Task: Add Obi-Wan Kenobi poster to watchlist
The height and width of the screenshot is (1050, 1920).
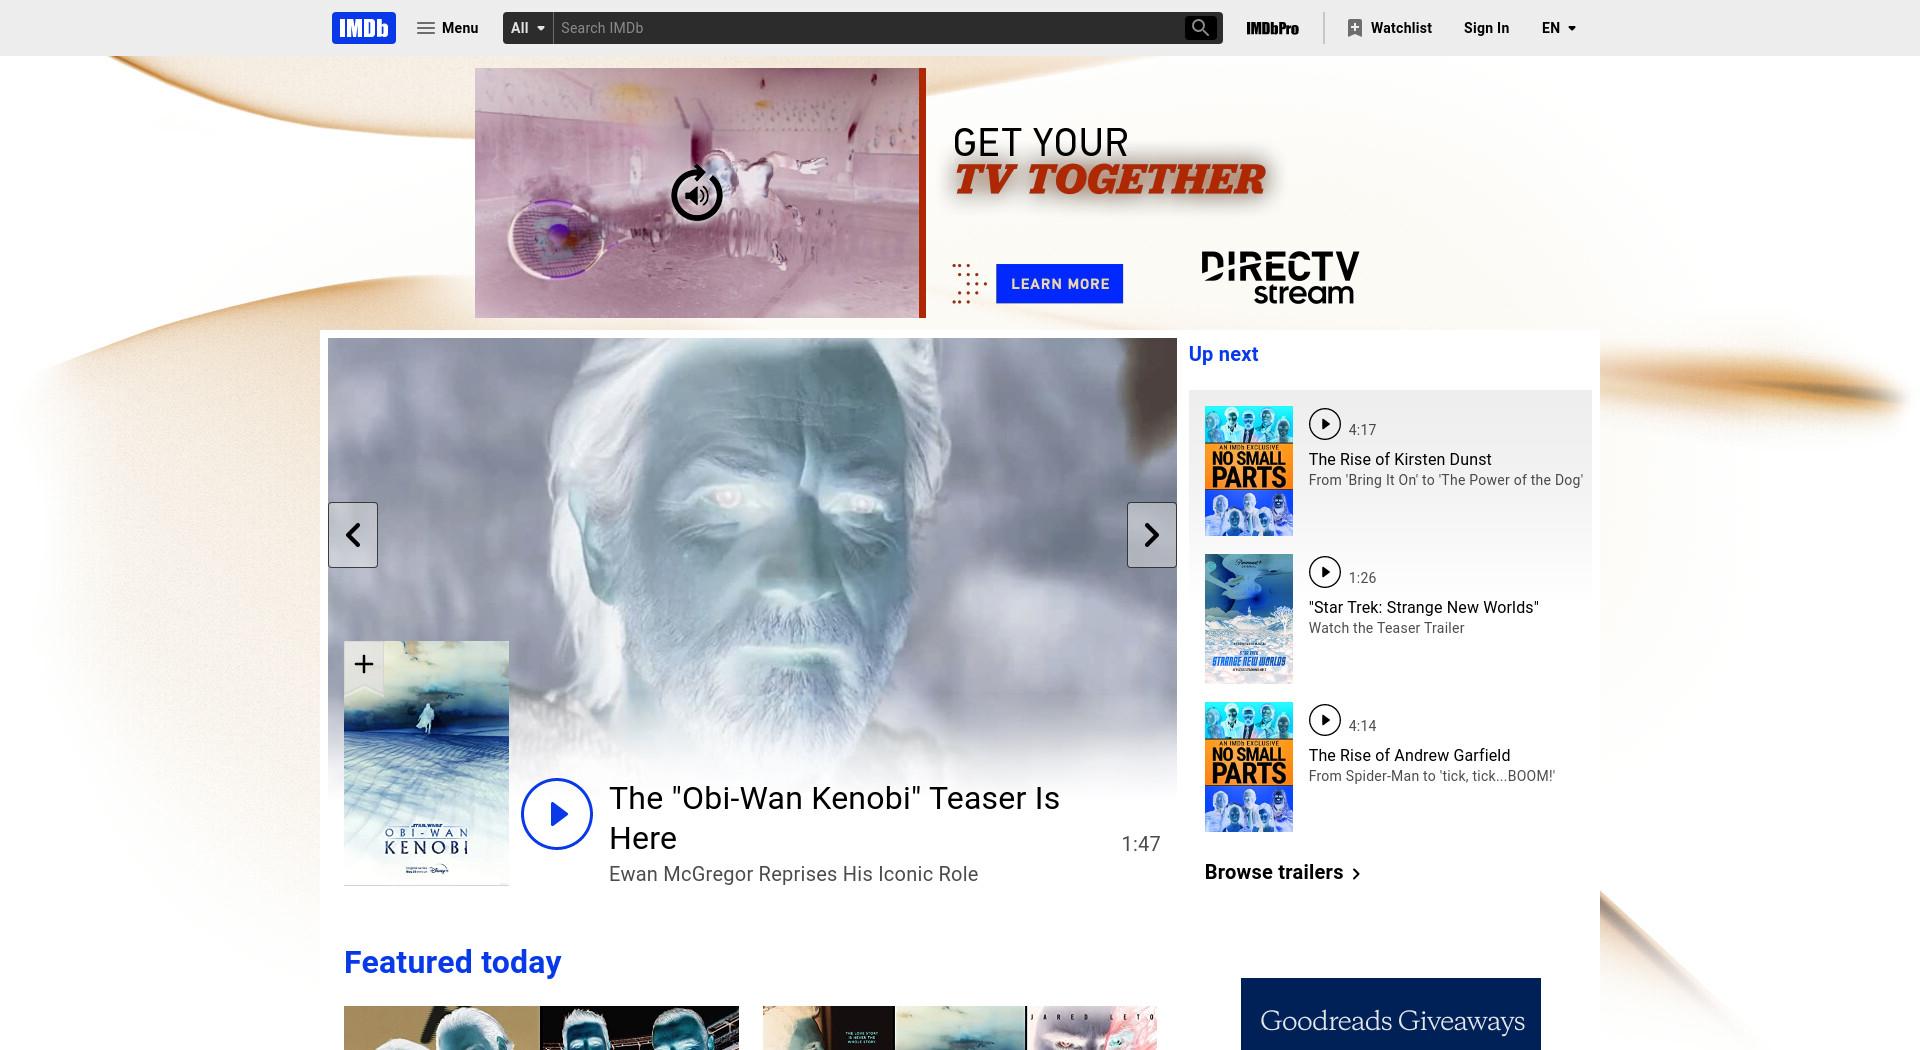Action: [x=364, y=665]
